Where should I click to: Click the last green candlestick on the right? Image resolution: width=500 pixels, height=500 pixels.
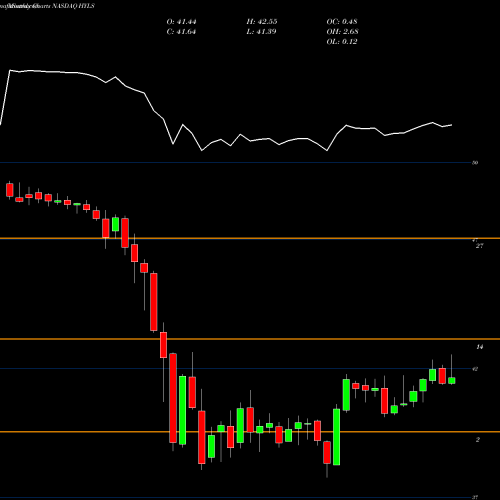452,381
